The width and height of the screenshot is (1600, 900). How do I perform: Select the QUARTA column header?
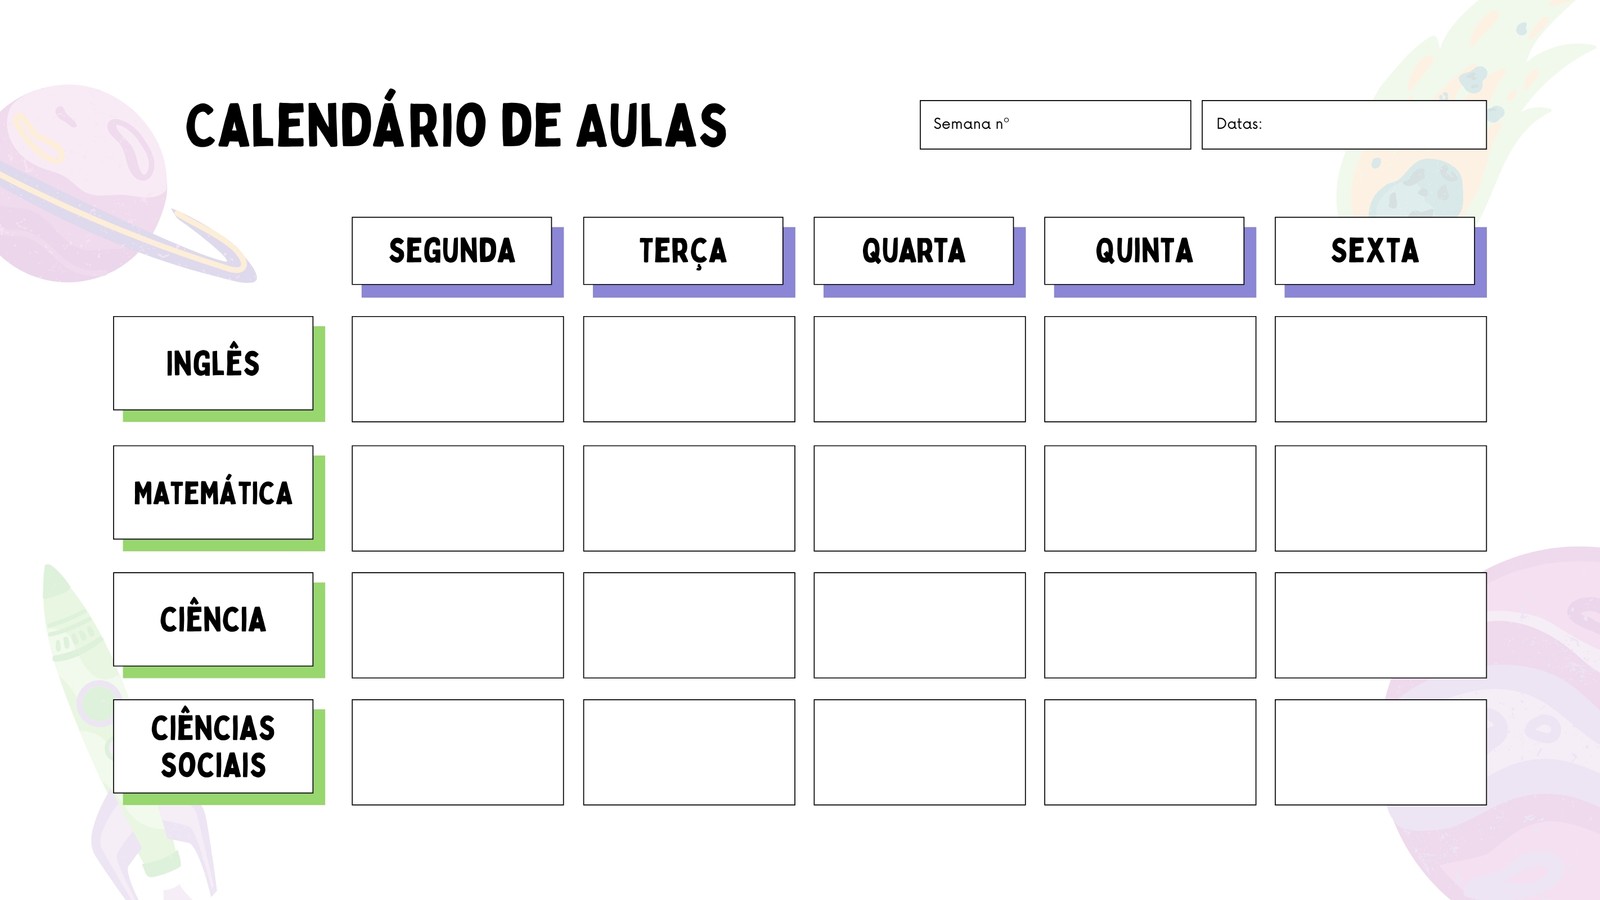[x=914, y=251]
